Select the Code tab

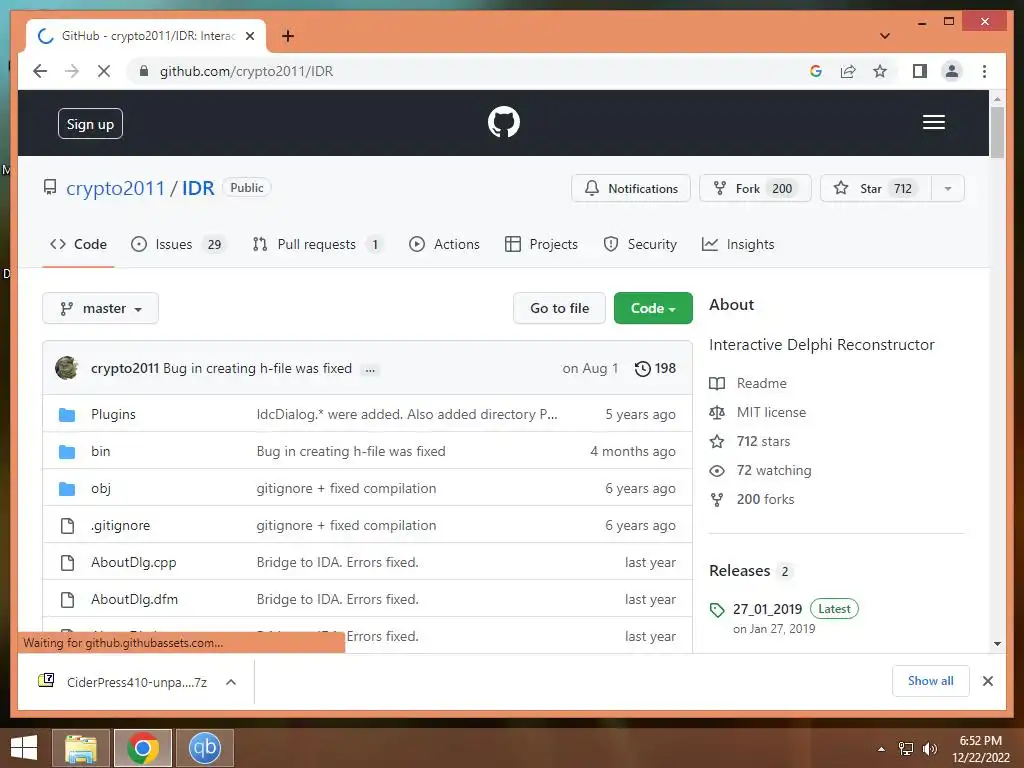point(78,244)
